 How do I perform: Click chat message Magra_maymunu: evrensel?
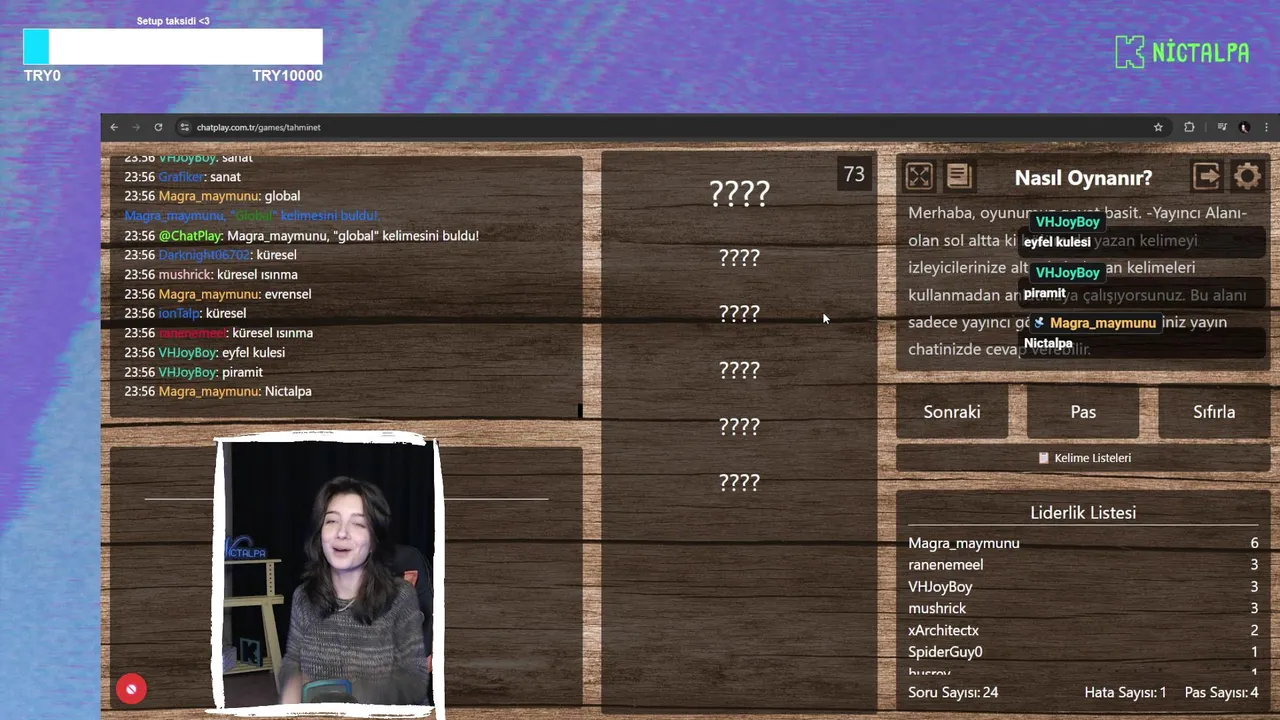(218, 294)
